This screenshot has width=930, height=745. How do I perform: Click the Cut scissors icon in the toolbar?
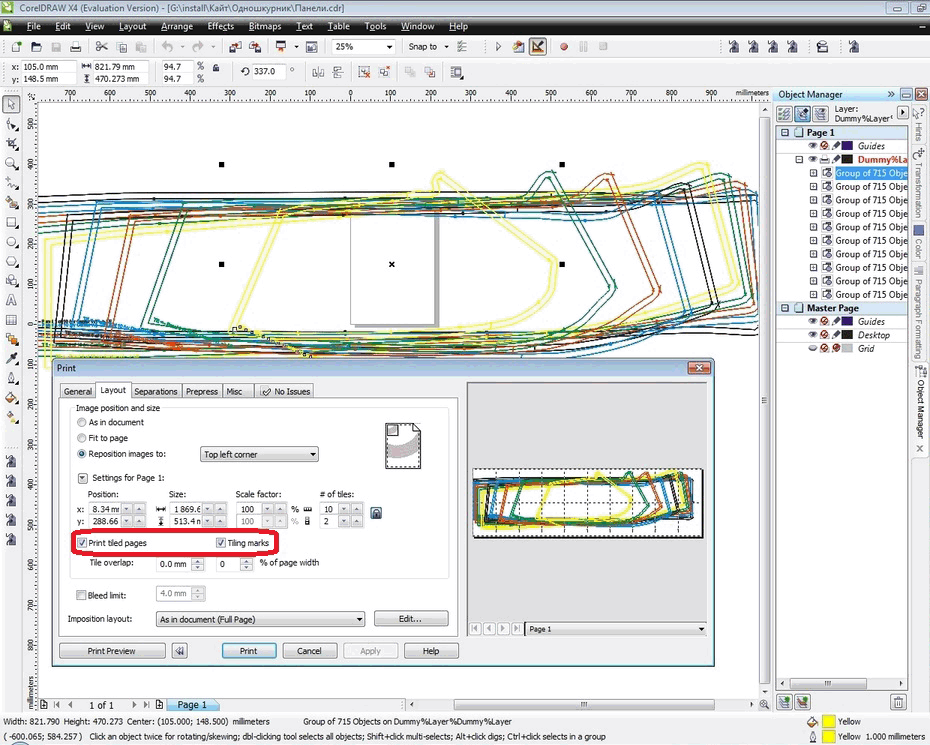pyautogui.click(x=102, y=46)
